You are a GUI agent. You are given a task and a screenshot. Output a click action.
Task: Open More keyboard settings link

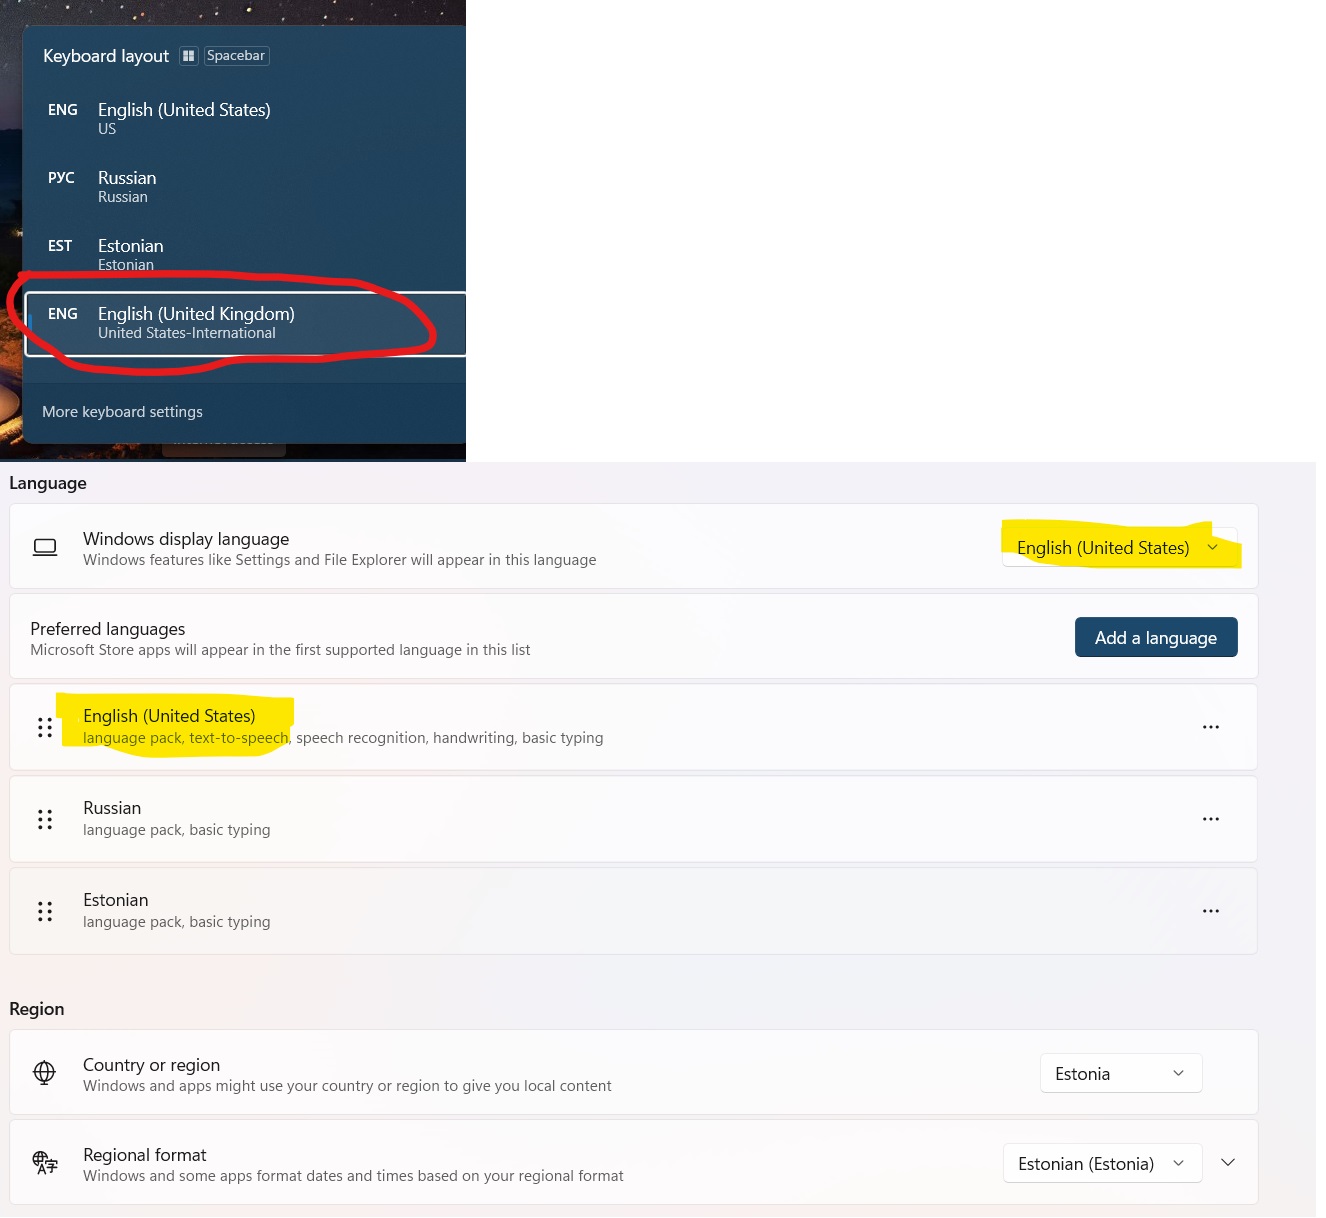122,412
